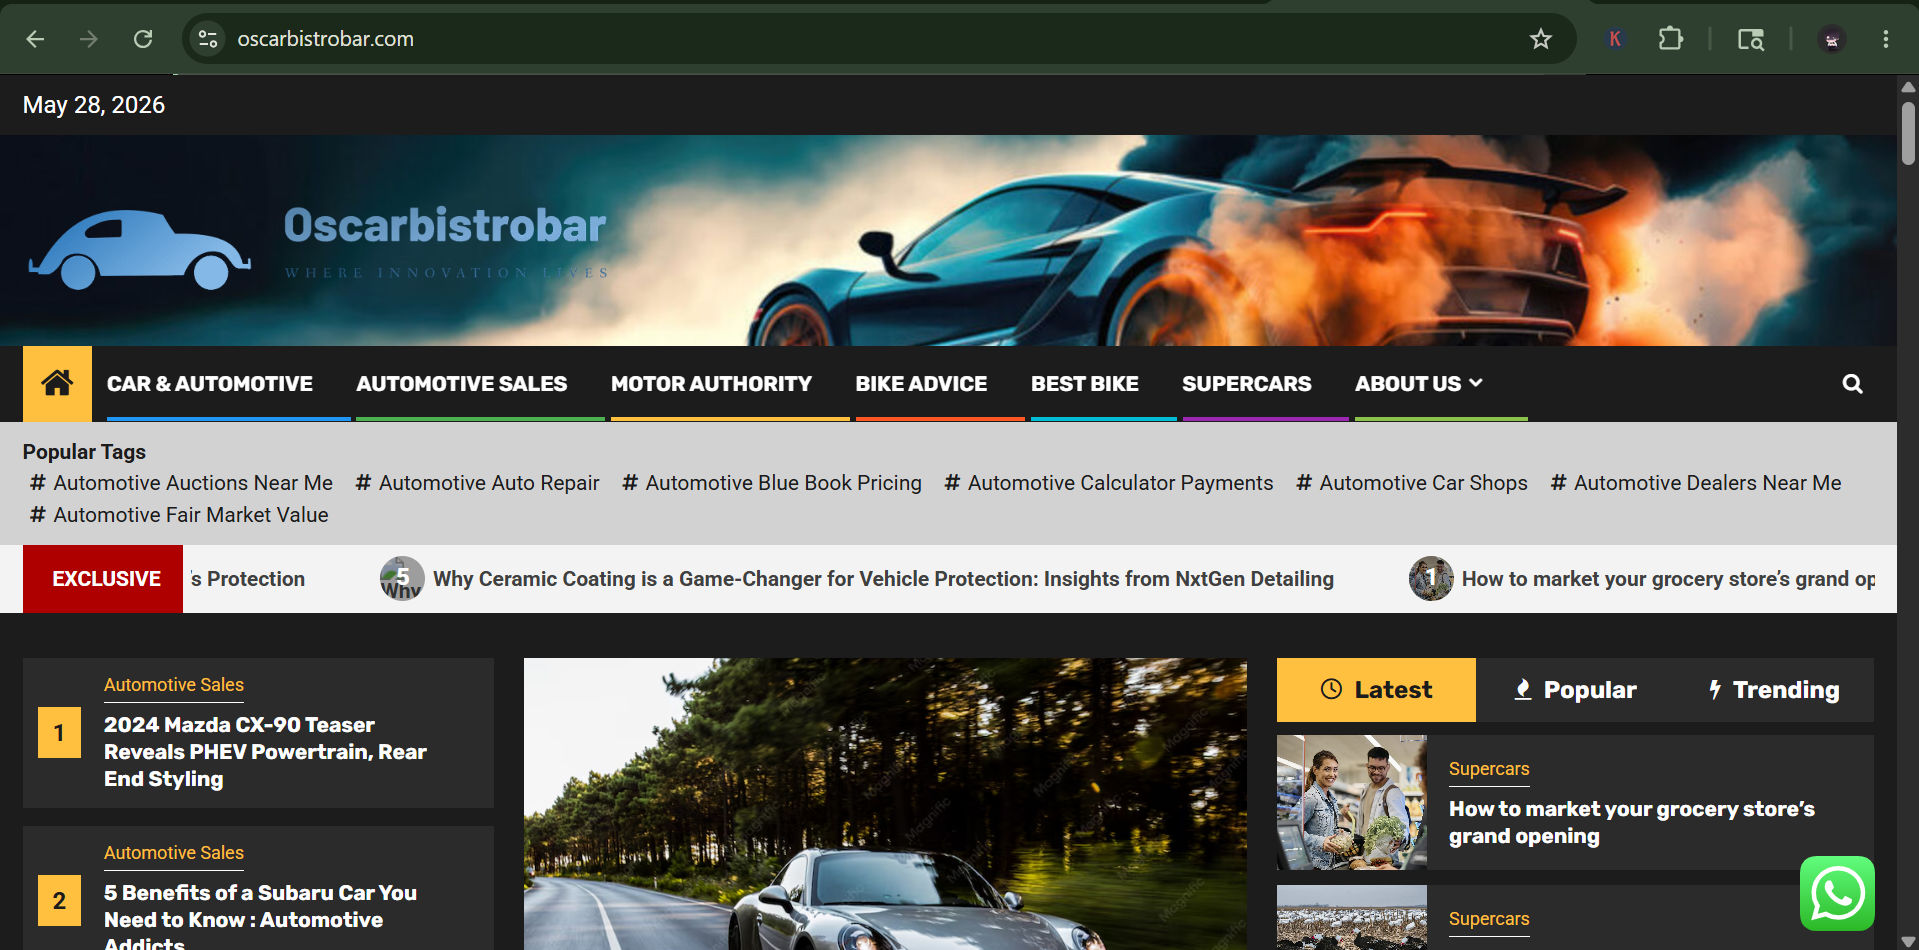Reload the page with refresh icon

(x=143, y=39)
